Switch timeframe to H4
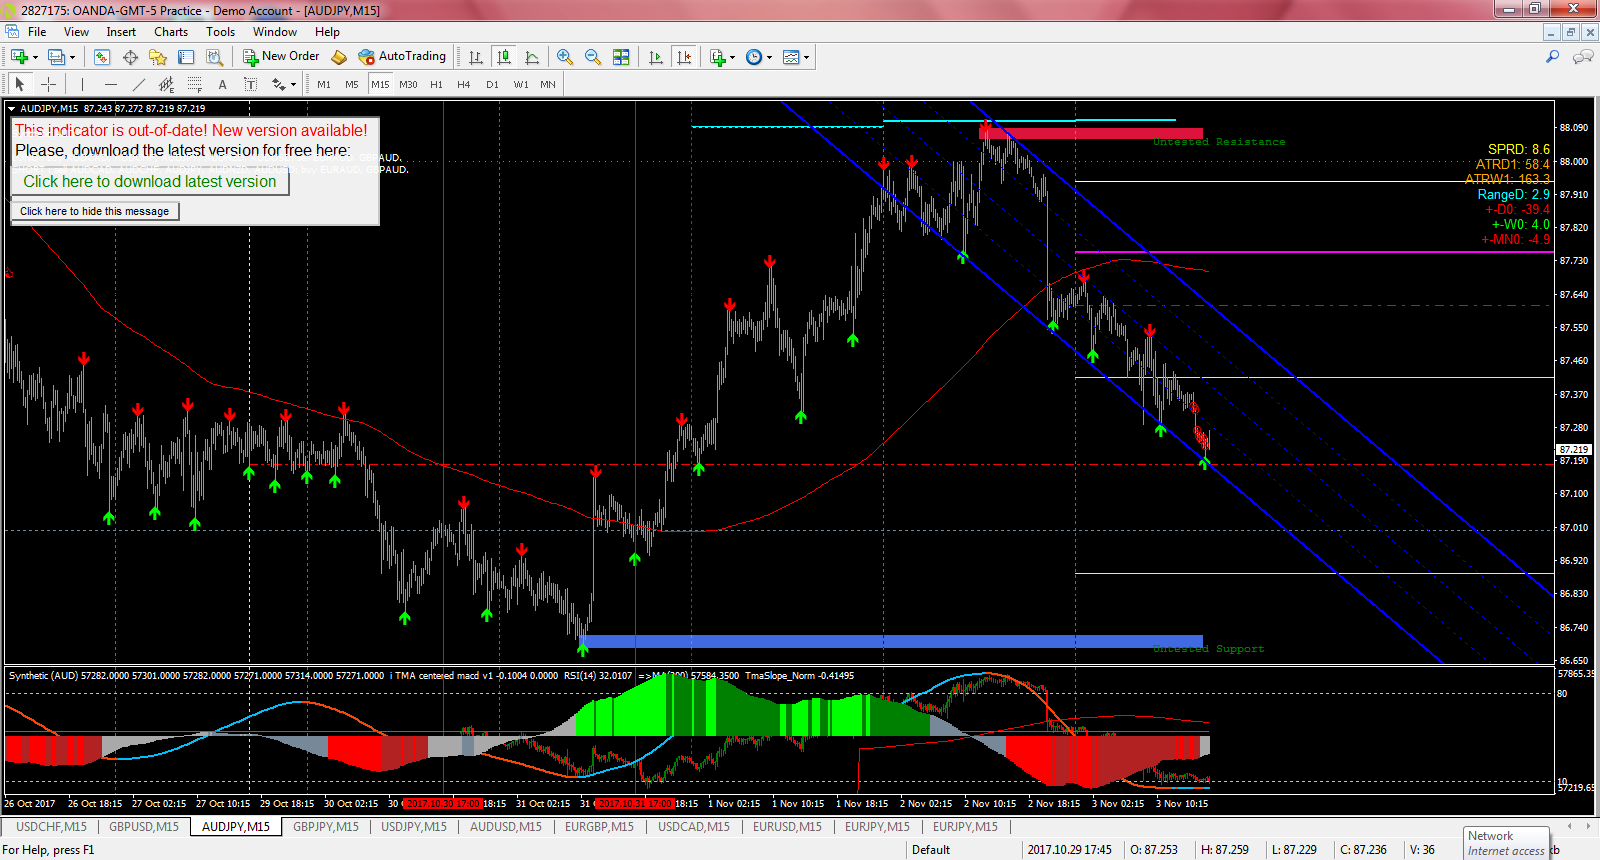The height and width of the screenshot is (860, 1600). tap(463, 85)
